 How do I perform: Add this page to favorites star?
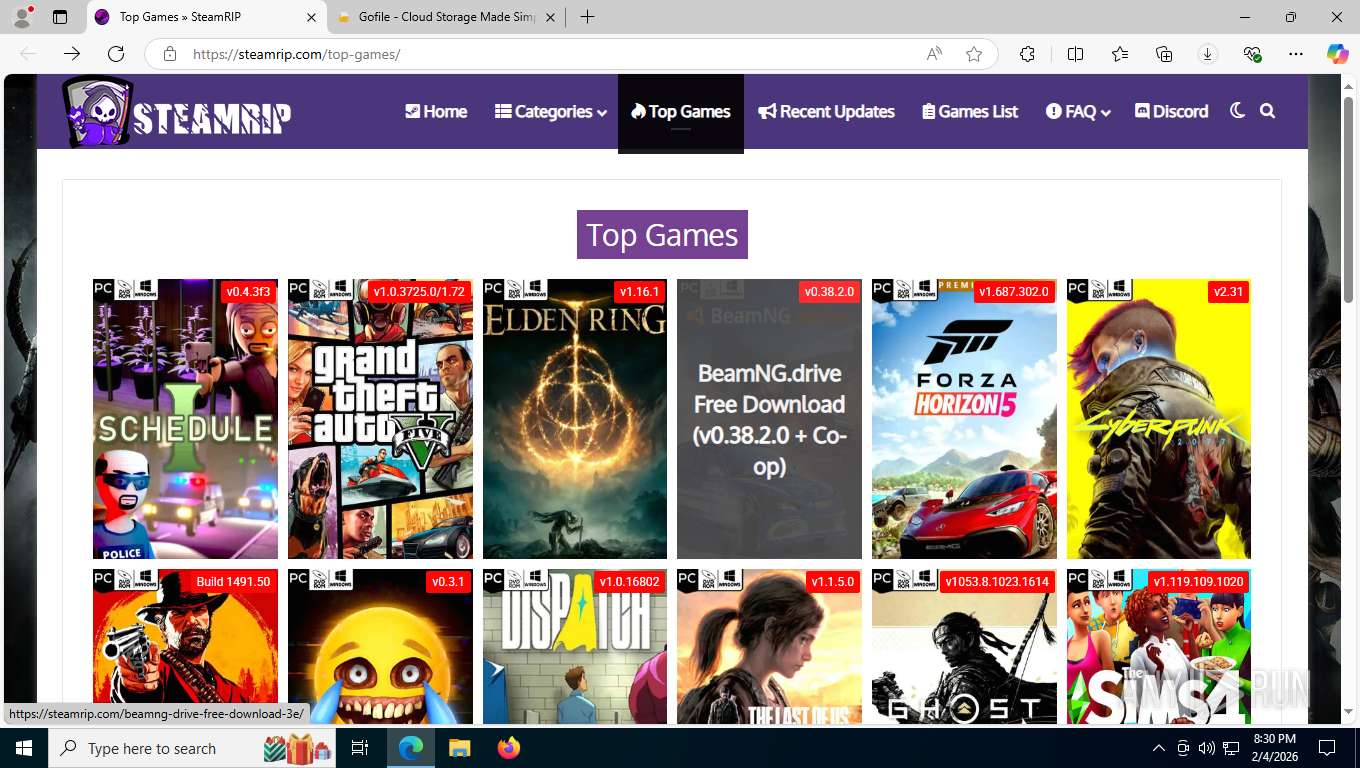click(974, 54)
